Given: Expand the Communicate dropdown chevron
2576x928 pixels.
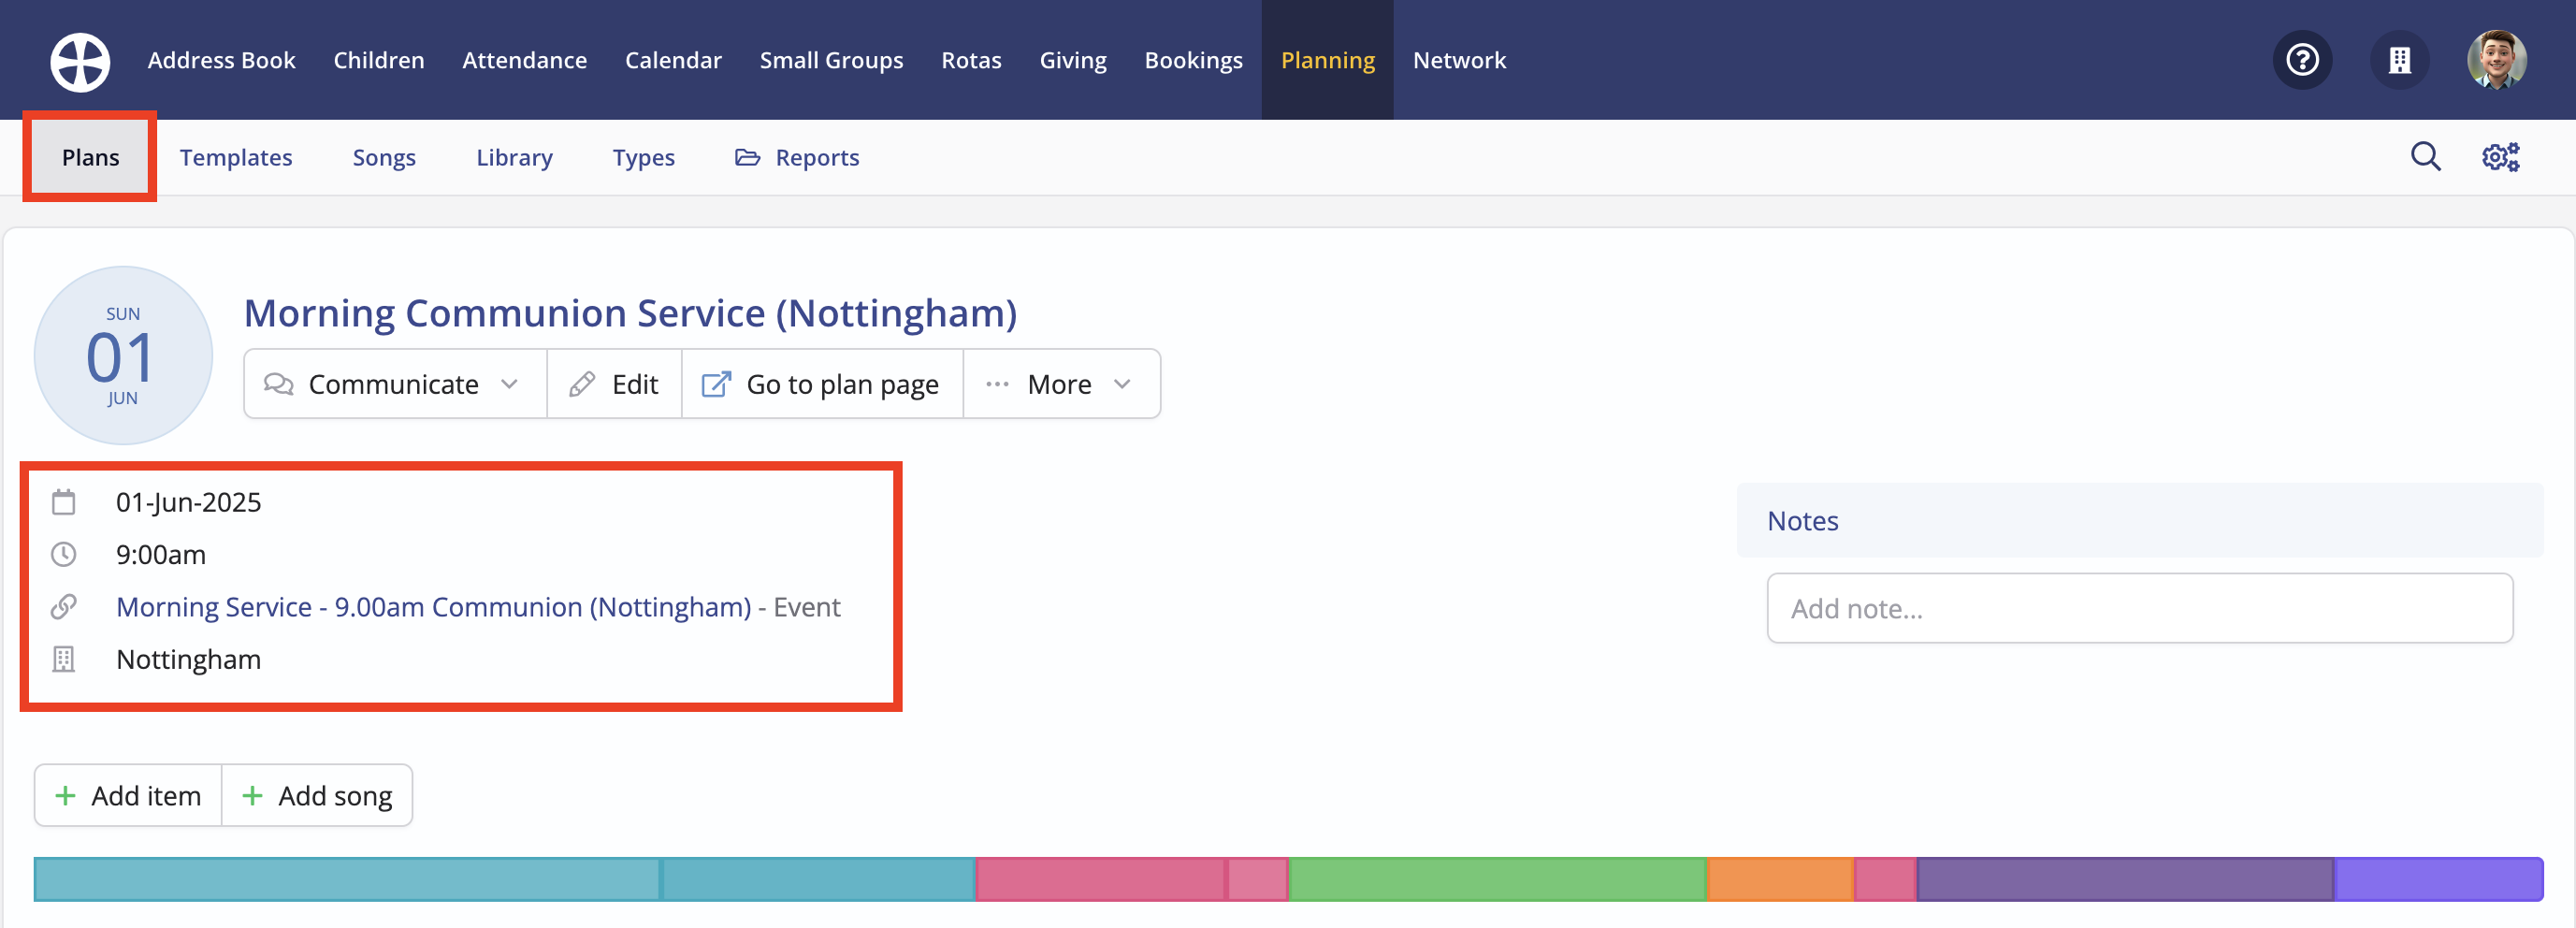Looking at the screenshot, I should click(x=509, y=384).
